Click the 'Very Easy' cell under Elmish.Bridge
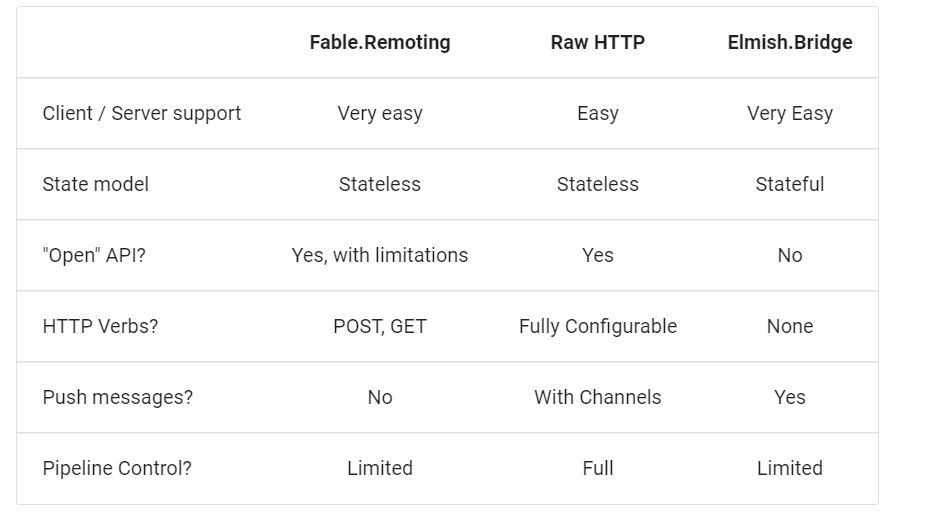Screen dimensions: 925x531 [x=790, y=113]
